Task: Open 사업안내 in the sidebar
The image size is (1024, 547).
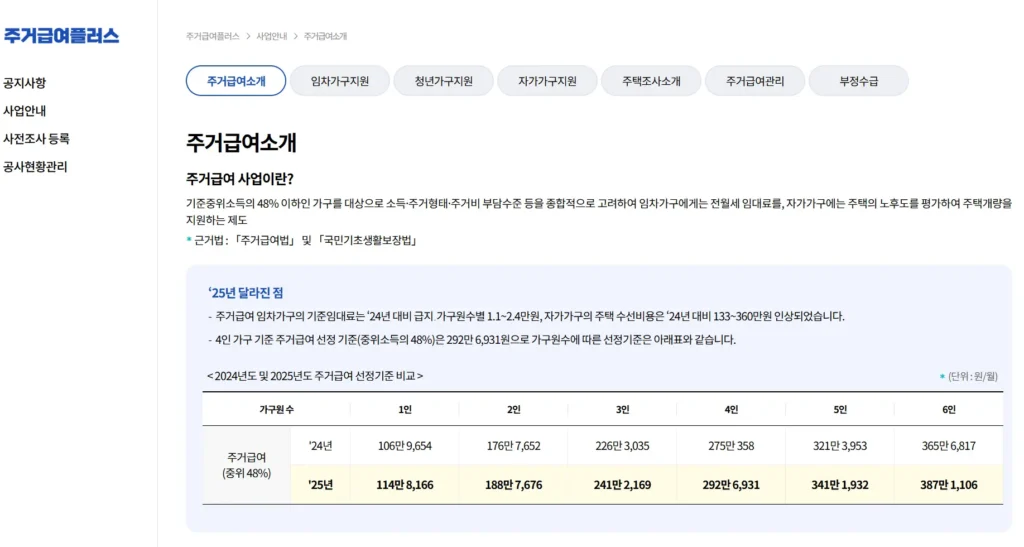Action: [25, 111]
